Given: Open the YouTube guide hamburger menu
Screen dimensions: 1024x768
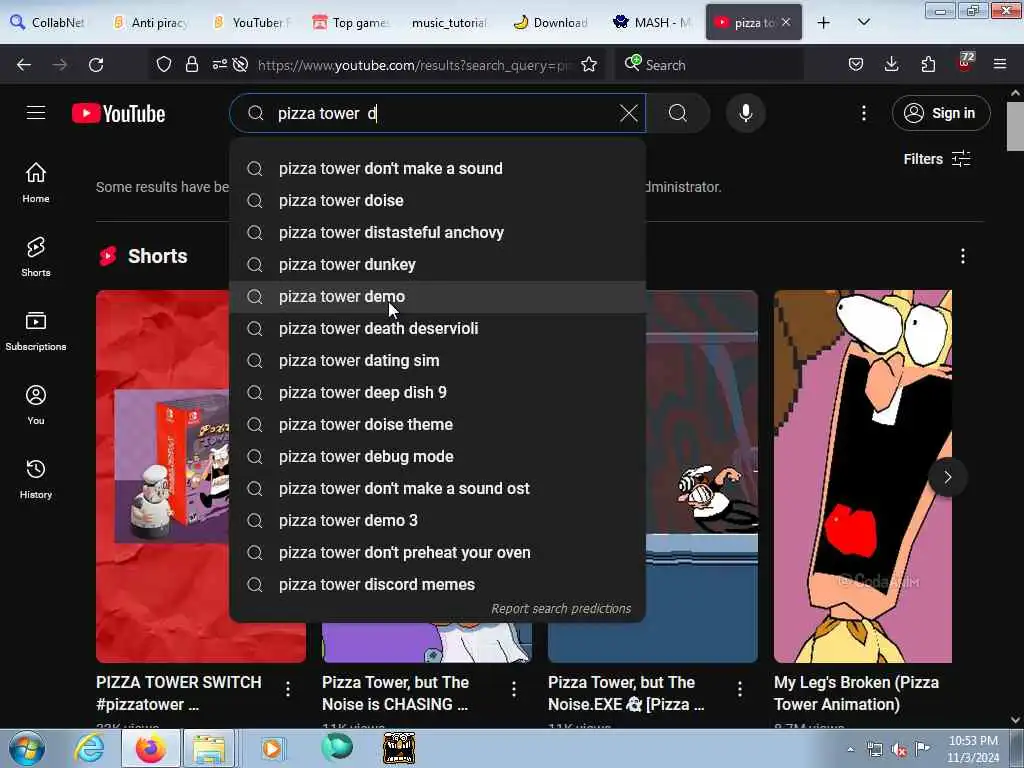Looking at the screenshot, I should pyautogui.click(x=36, y=113).
